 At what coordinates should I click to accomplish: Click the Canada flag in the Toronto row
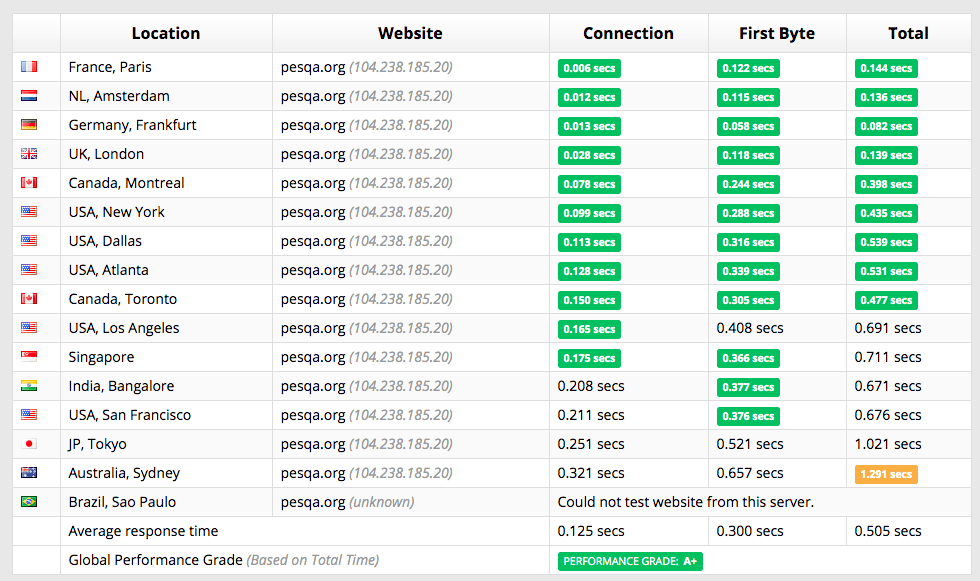pyautogui.click(x=29, y=299)
